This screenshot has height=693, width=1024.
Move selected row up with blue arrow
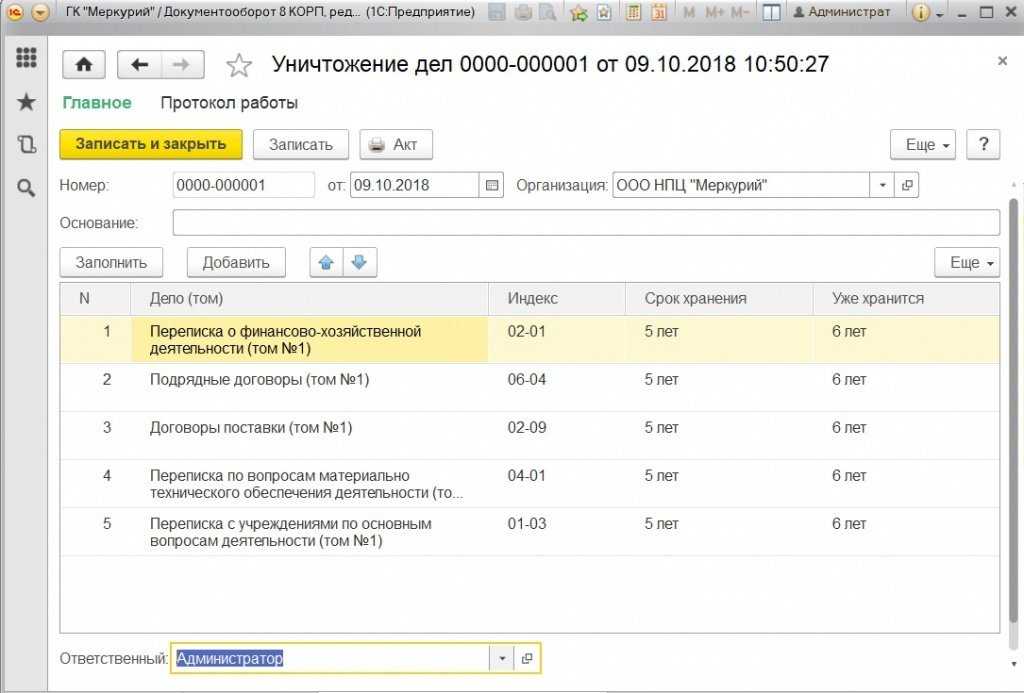point(326,263)
